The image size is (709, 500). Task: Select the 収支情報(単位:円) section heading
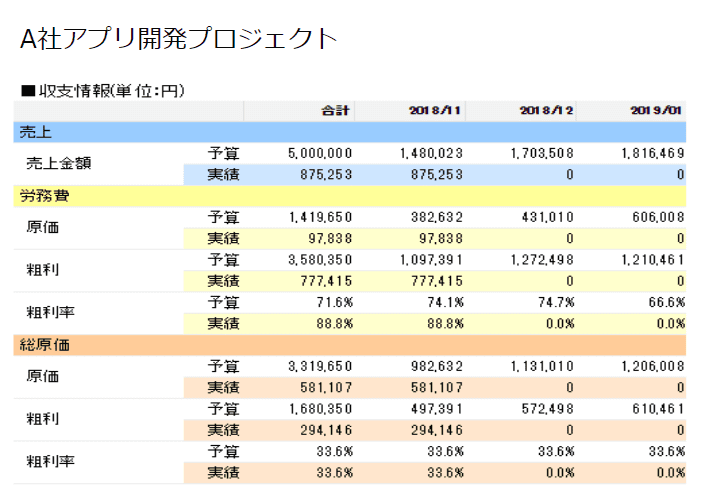tap(103, 91)
